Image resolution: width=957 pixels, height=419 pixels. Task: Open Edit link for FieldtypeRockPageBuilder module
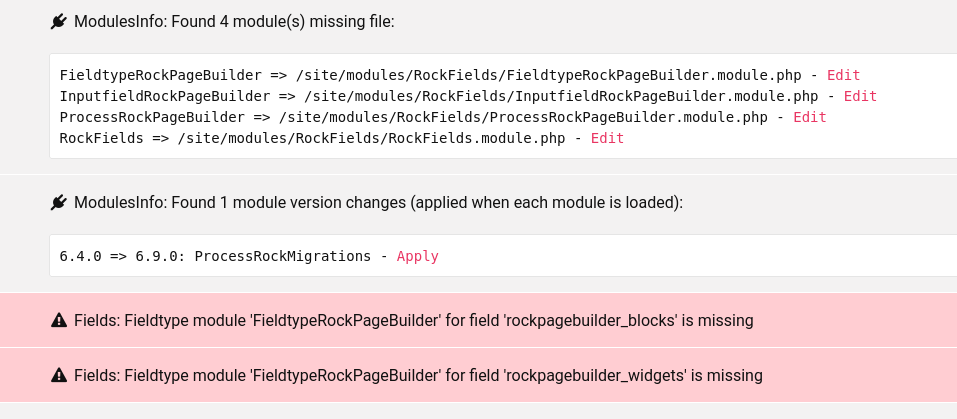tap(843, 76)
